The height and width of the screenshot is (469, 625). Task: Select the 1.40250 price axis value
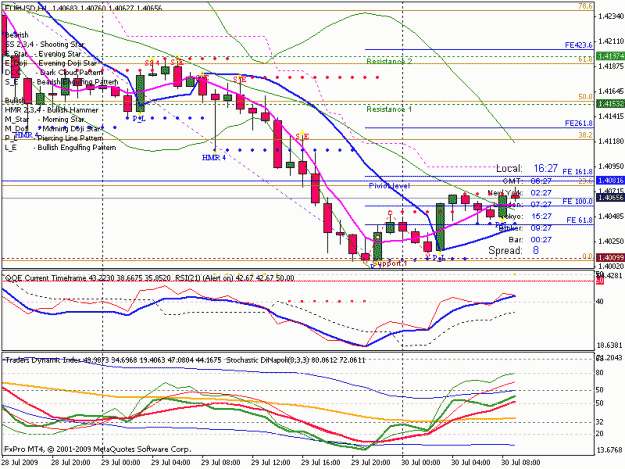point(611,241)
